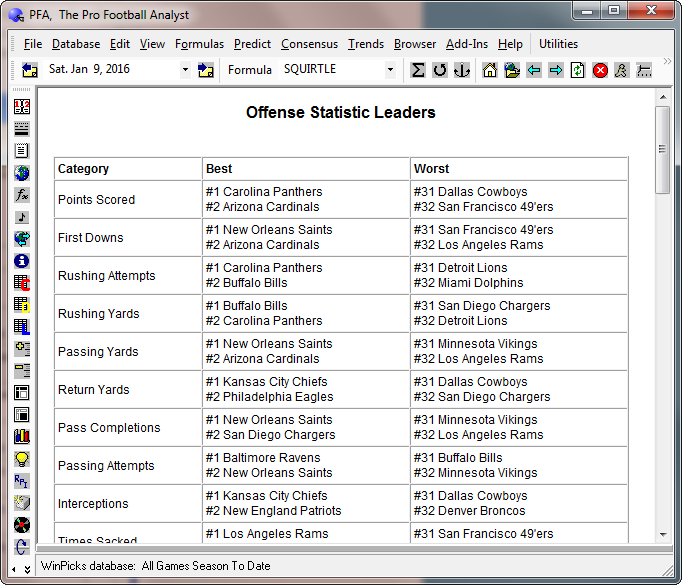Click the blue curved arrow sidebar icon

pyautogui.click(x=22, y=547)
